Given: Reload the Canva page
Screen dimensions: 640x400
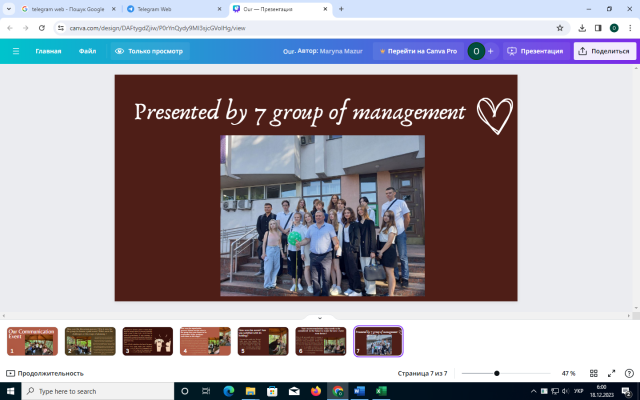Looking at the screenshot, I should coord(42,28).
